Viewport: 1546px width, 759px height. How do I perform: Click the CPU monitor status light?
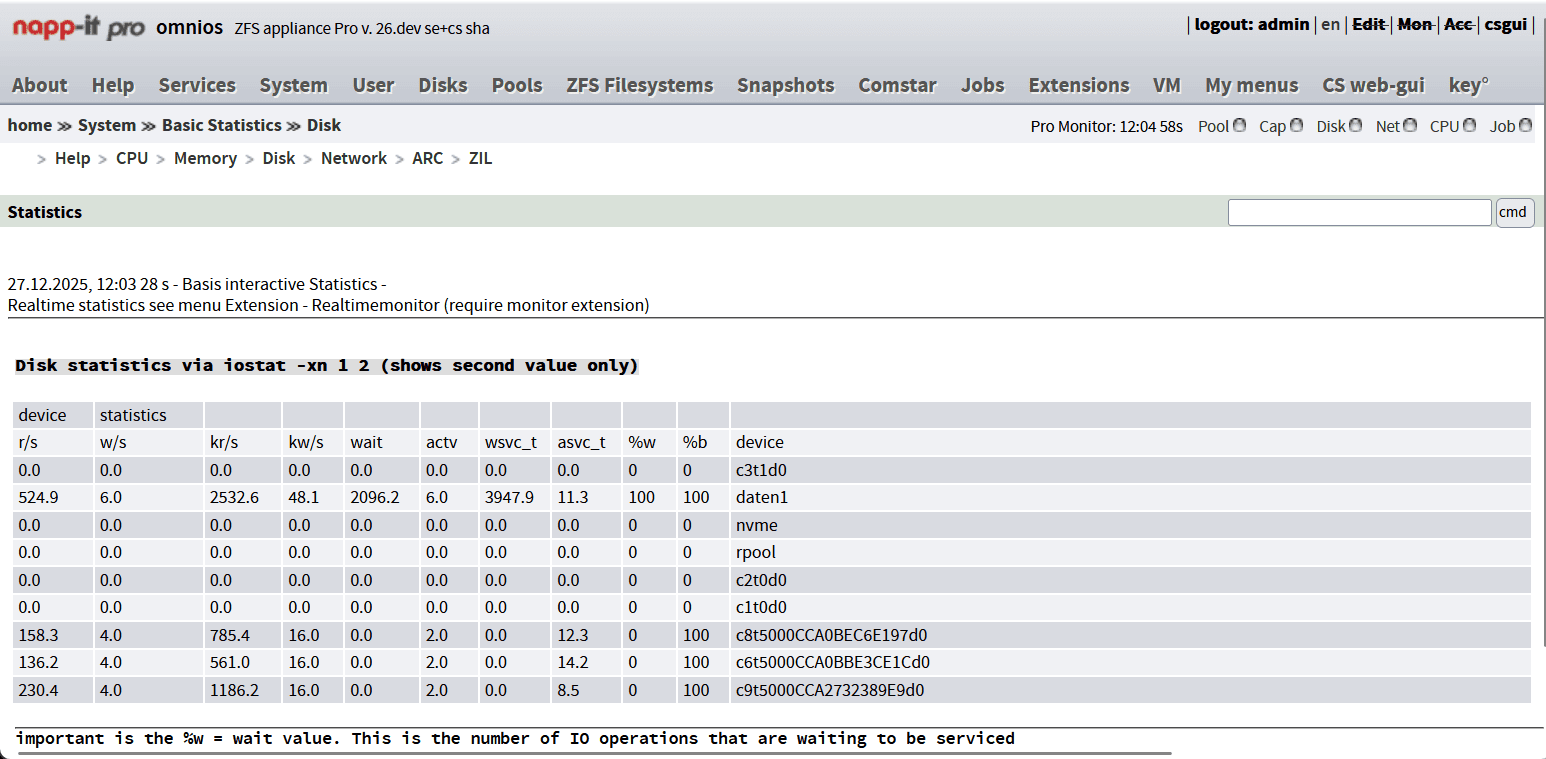(x=1469, y=126)
